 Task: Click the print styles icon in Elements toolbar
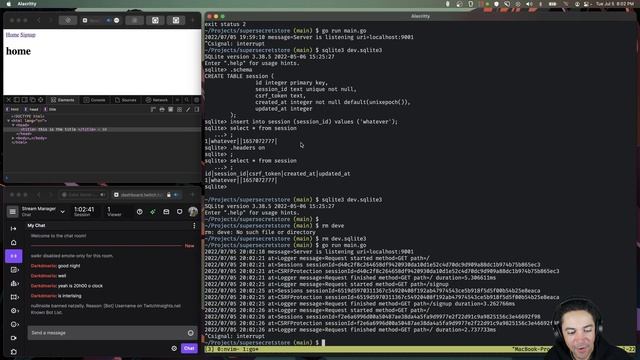[162, 109]
